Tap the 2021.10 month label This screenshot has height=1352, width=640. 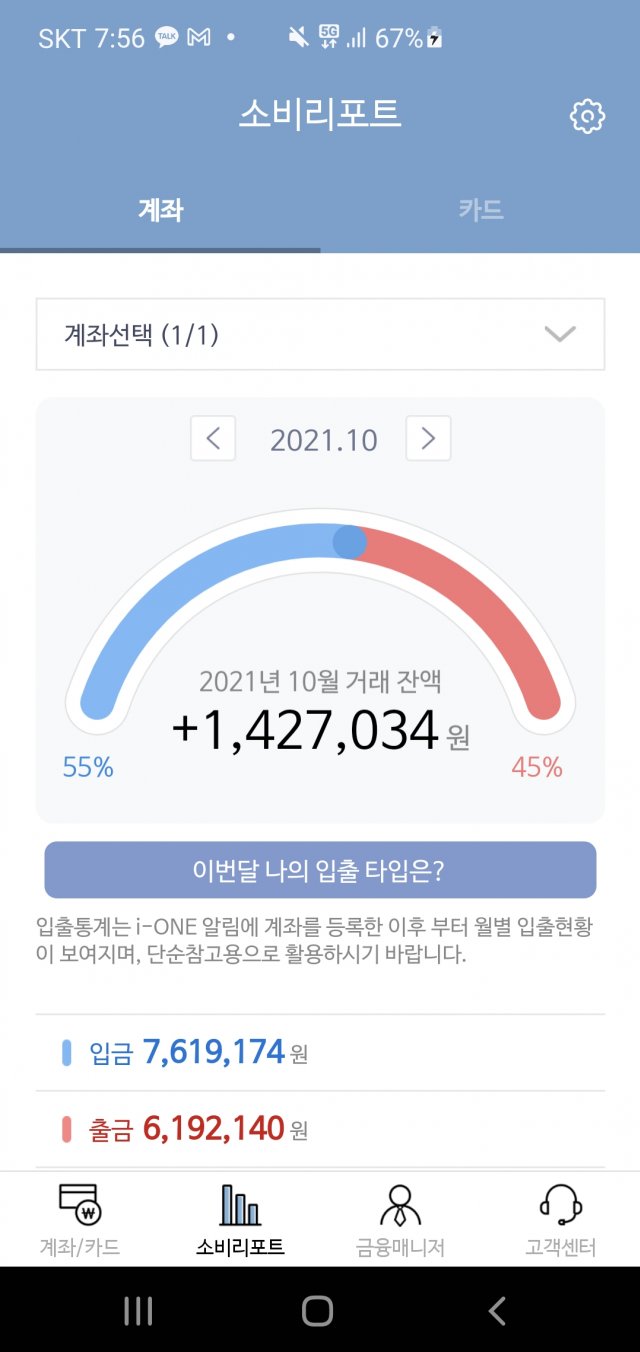coord(324,440)
